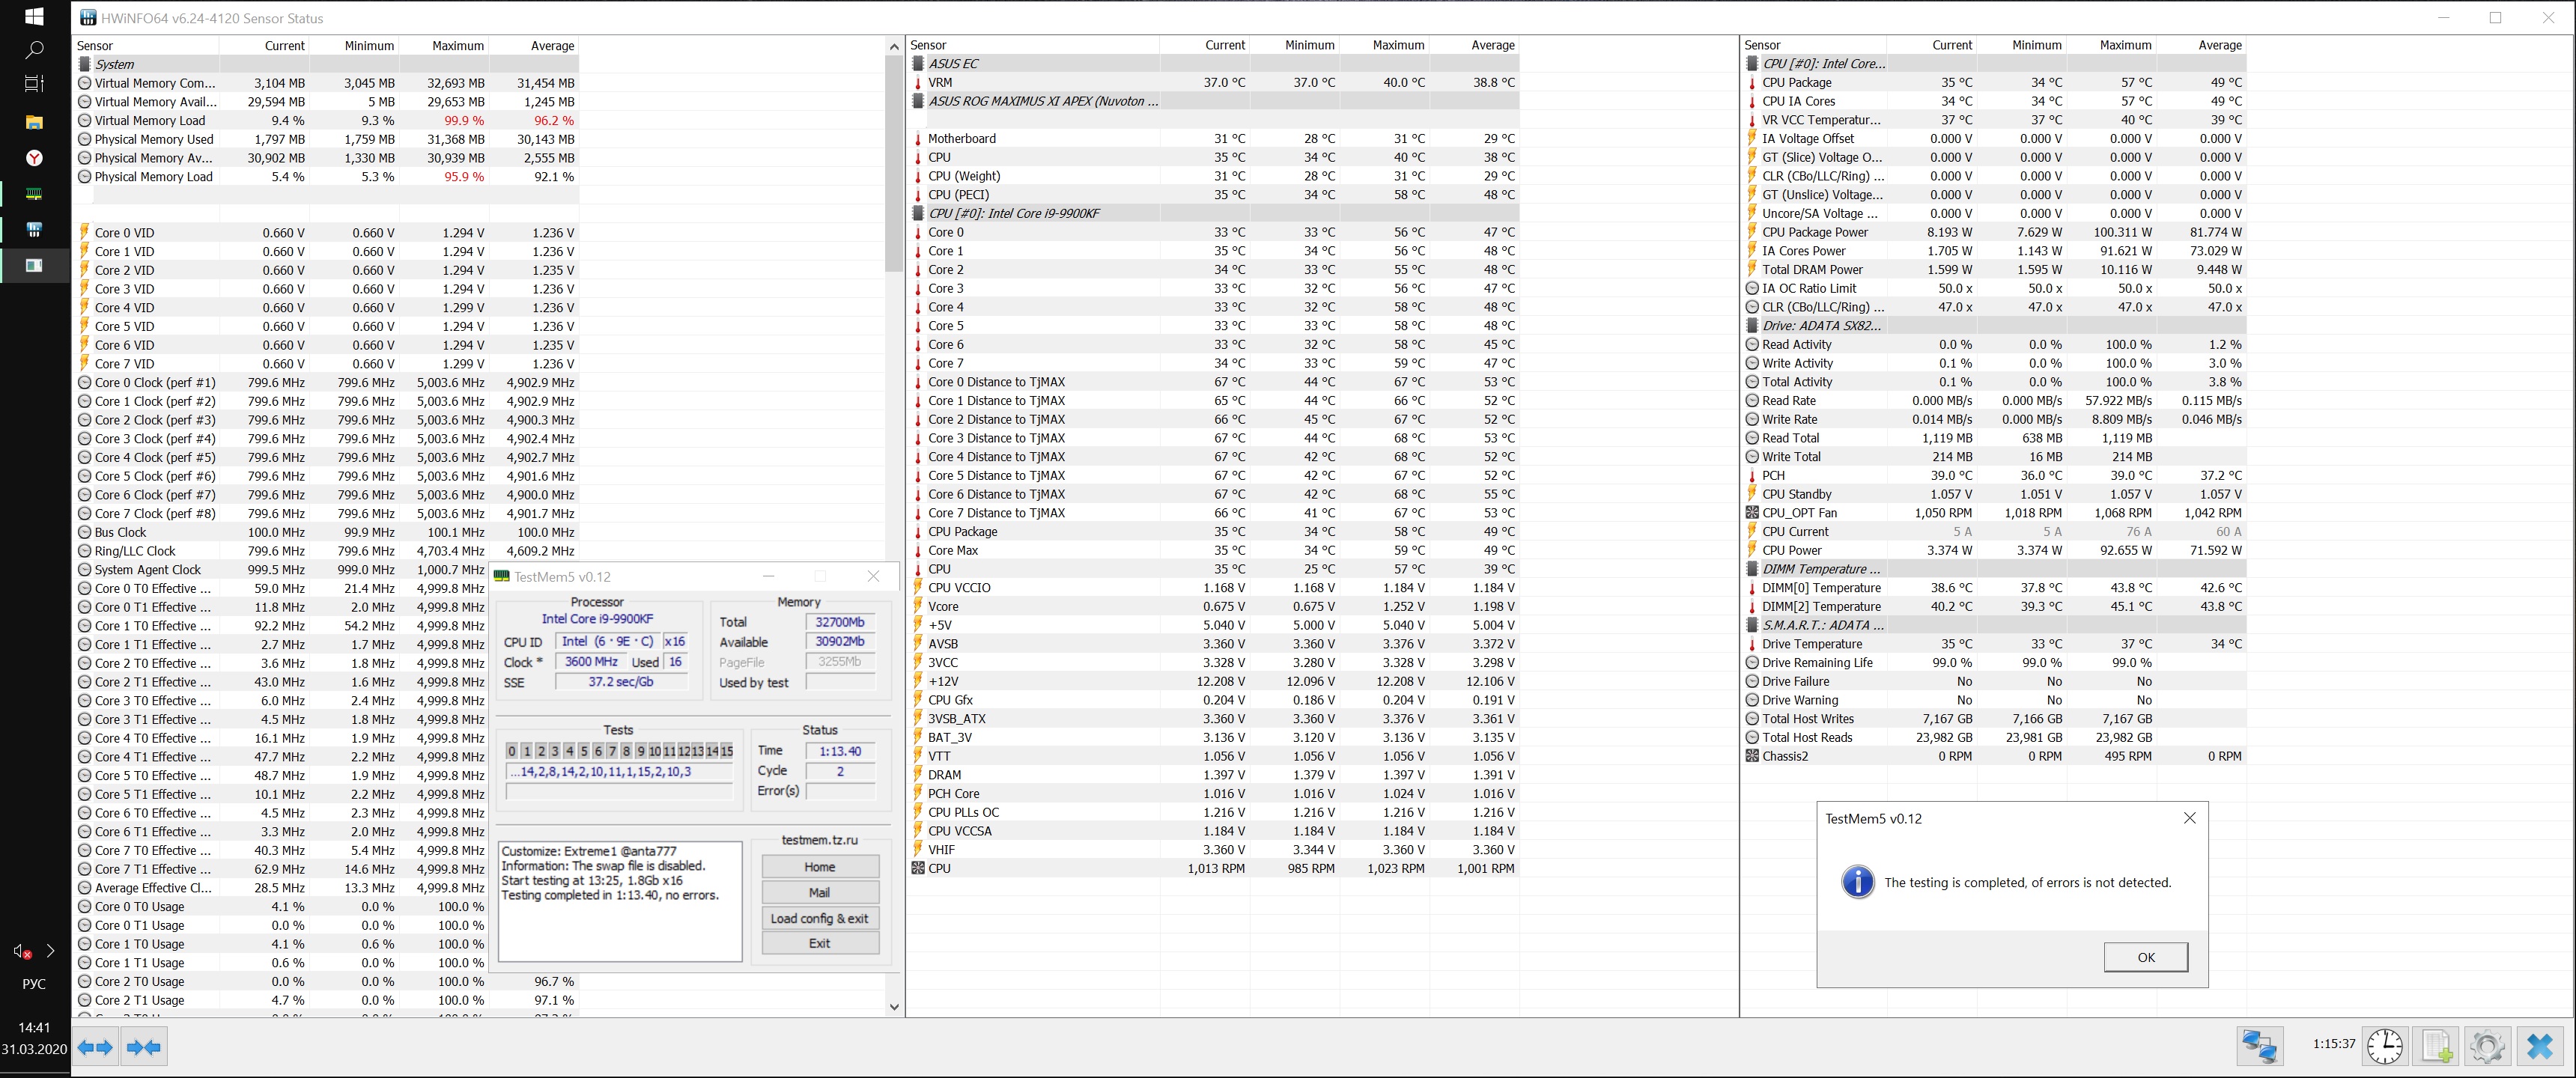The height and width of the screenshot is (1078, 2576).
Task: Open the remote monitoring network computers icon
Action: pyautogui.click(x=2259, y=1046)
